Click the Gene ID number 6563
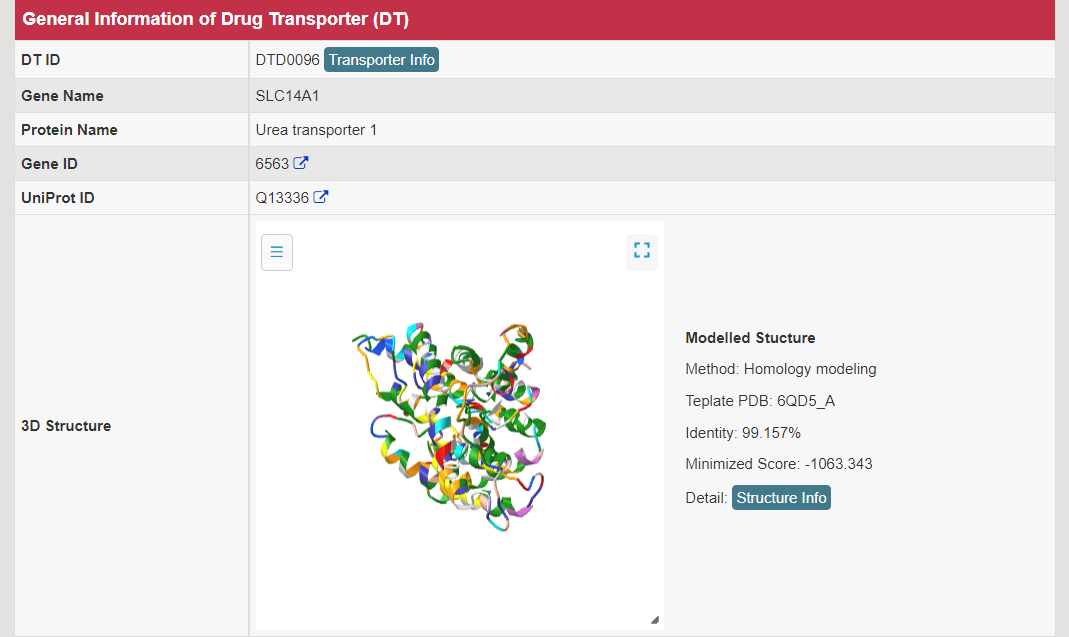This screenshot has height=637, width=1069. [x=272, y=164]
